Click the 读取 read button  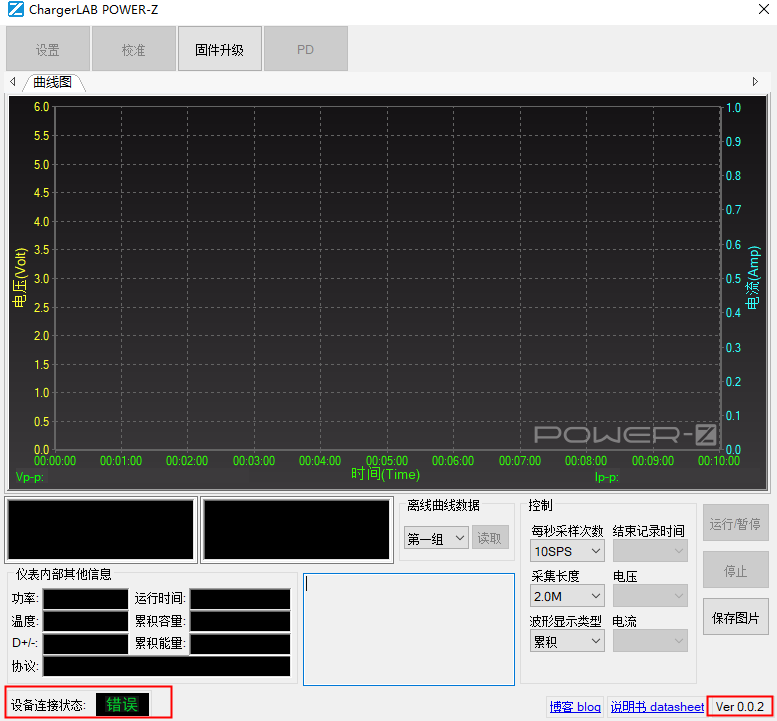pos(490,538)
